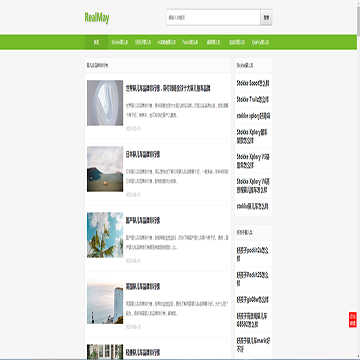
Task: Open the lake and clouds article thumbnail
Action: 105,169
